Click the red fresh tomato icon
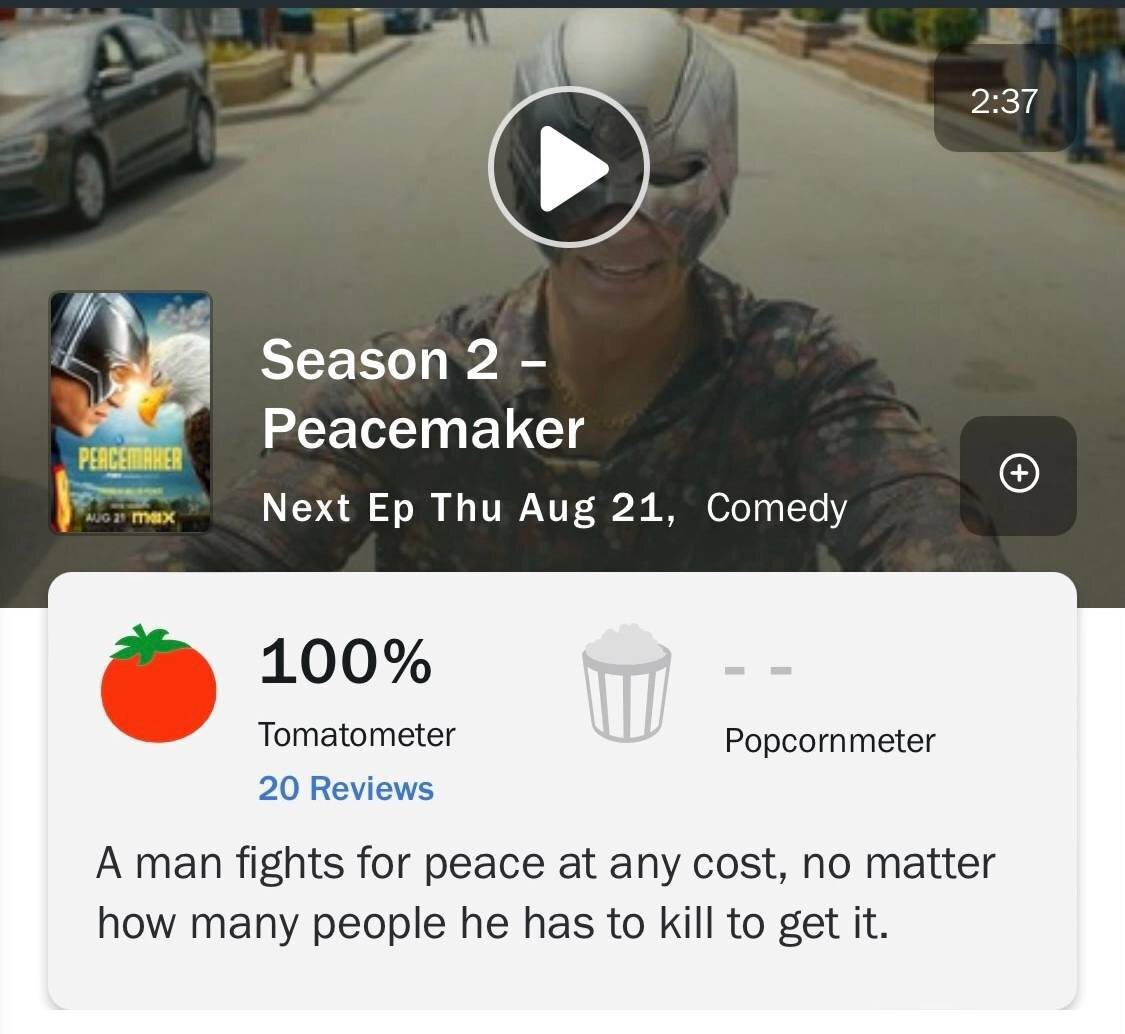 pyautogui.click(x=158, y=683)
